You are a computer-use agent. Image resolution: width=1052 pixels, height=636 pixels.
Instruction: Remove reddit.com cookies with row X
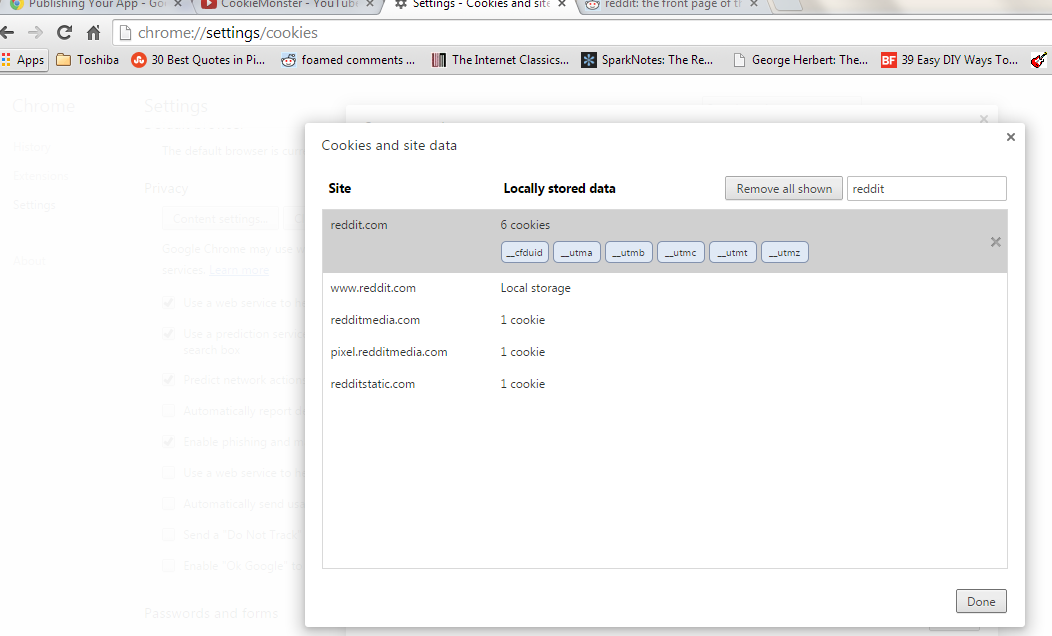pos(996,242)
